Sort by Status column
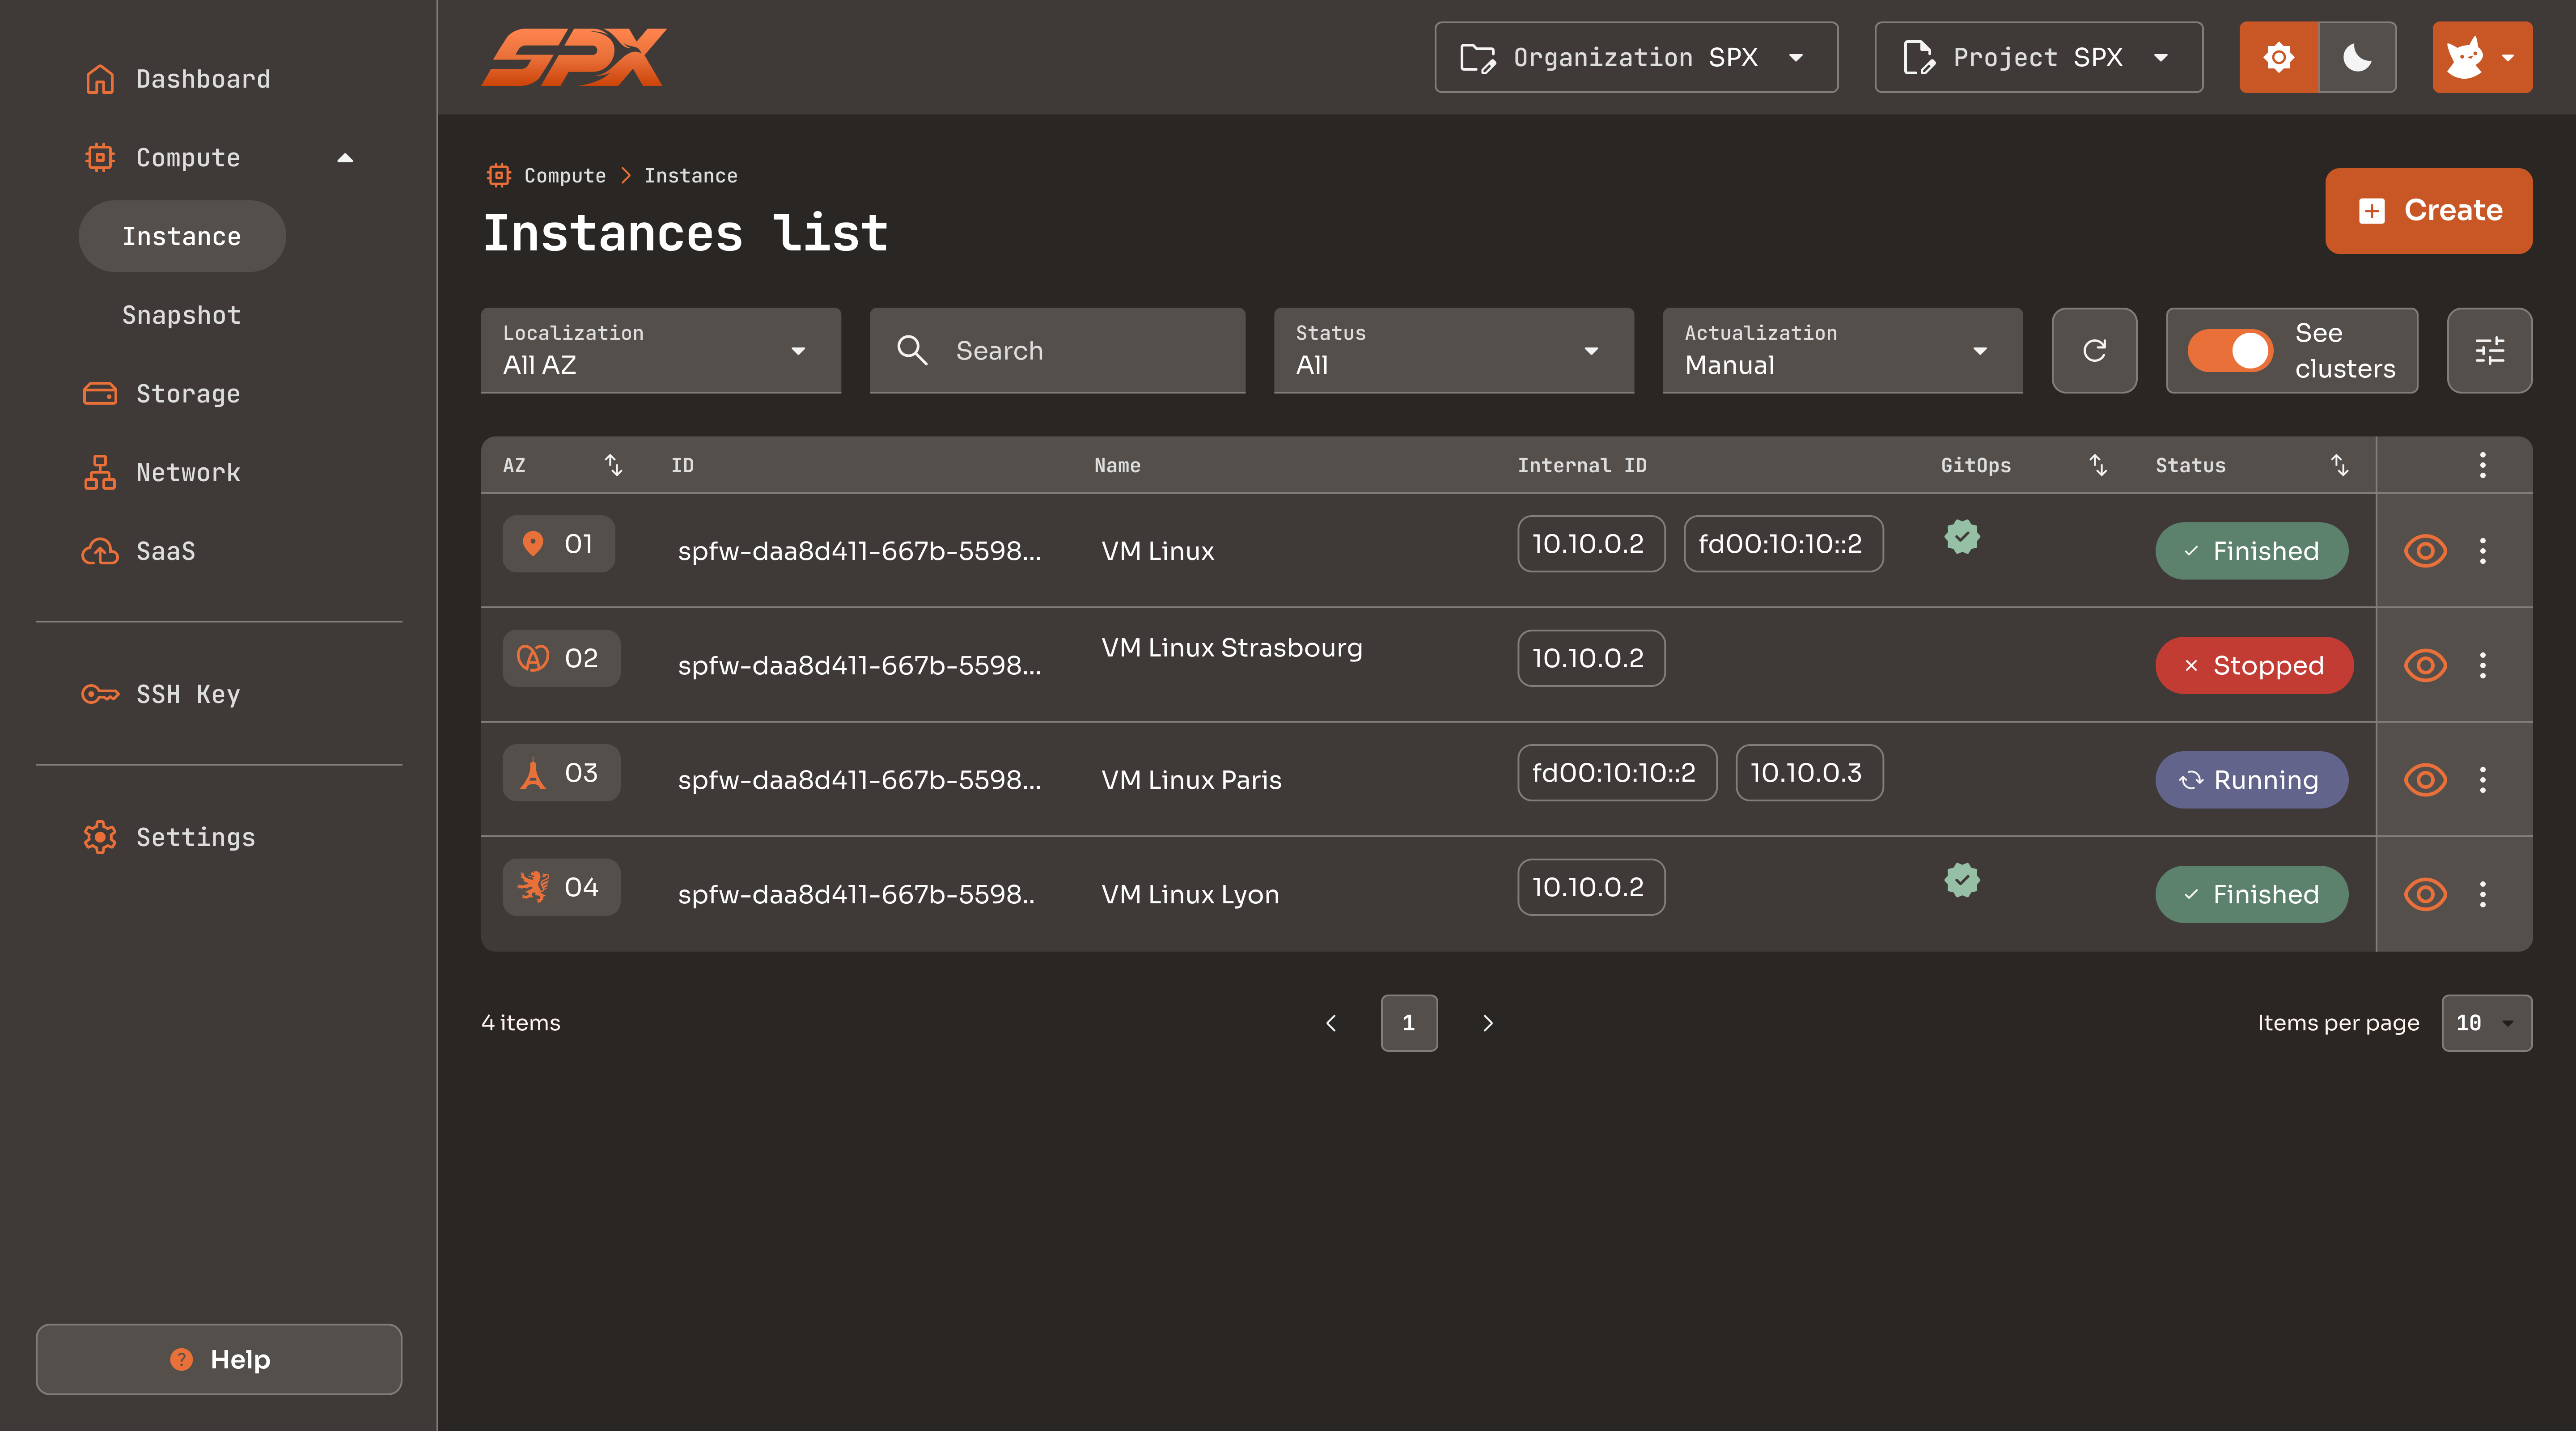 (x=2339, y=465)
